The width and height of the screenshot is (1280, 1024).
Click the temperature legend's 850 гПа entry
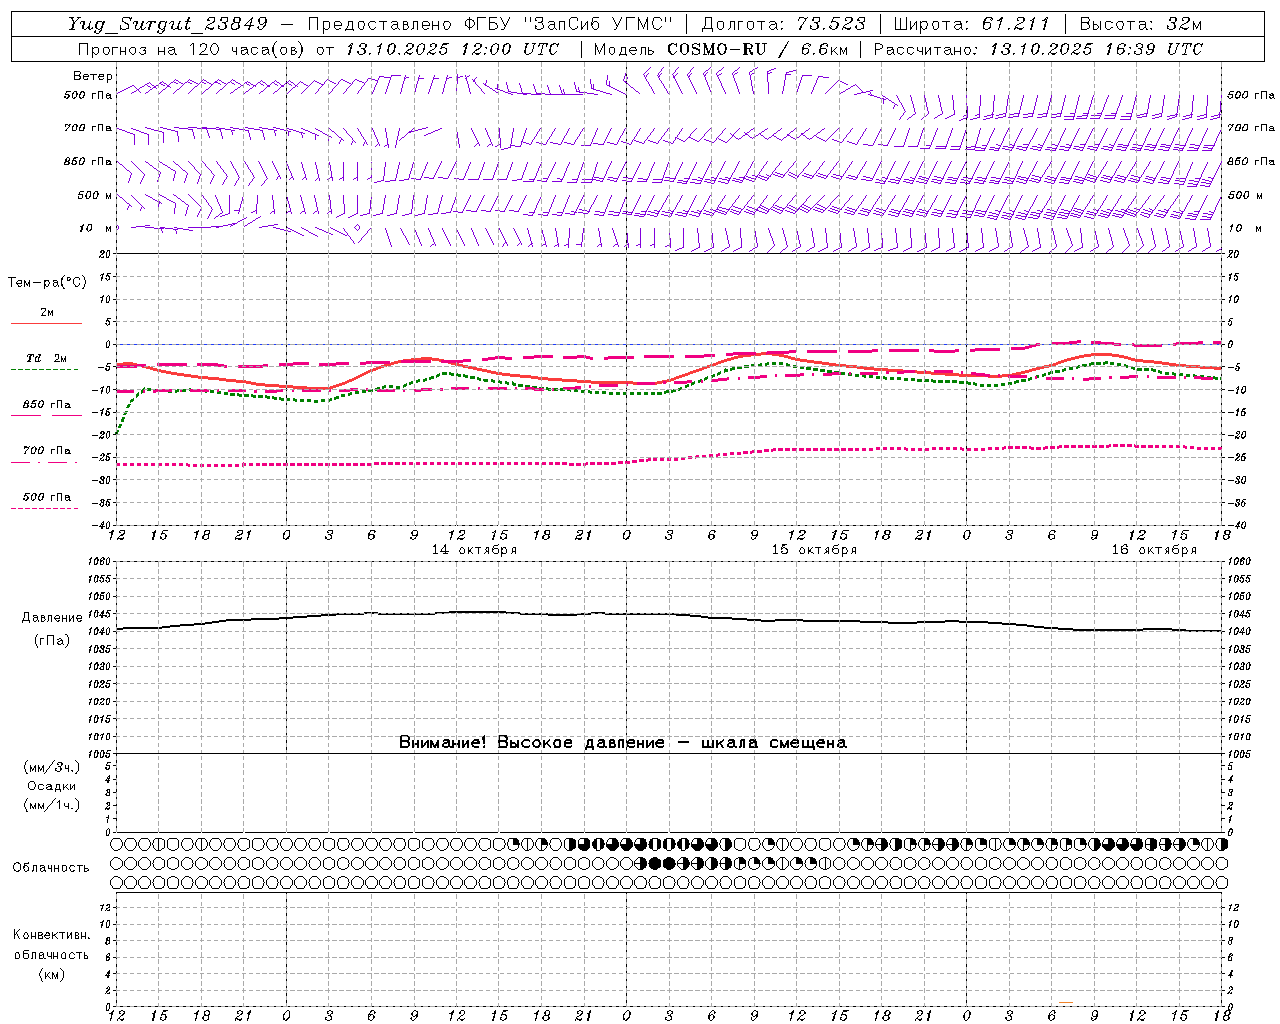[x=47, y=405]
